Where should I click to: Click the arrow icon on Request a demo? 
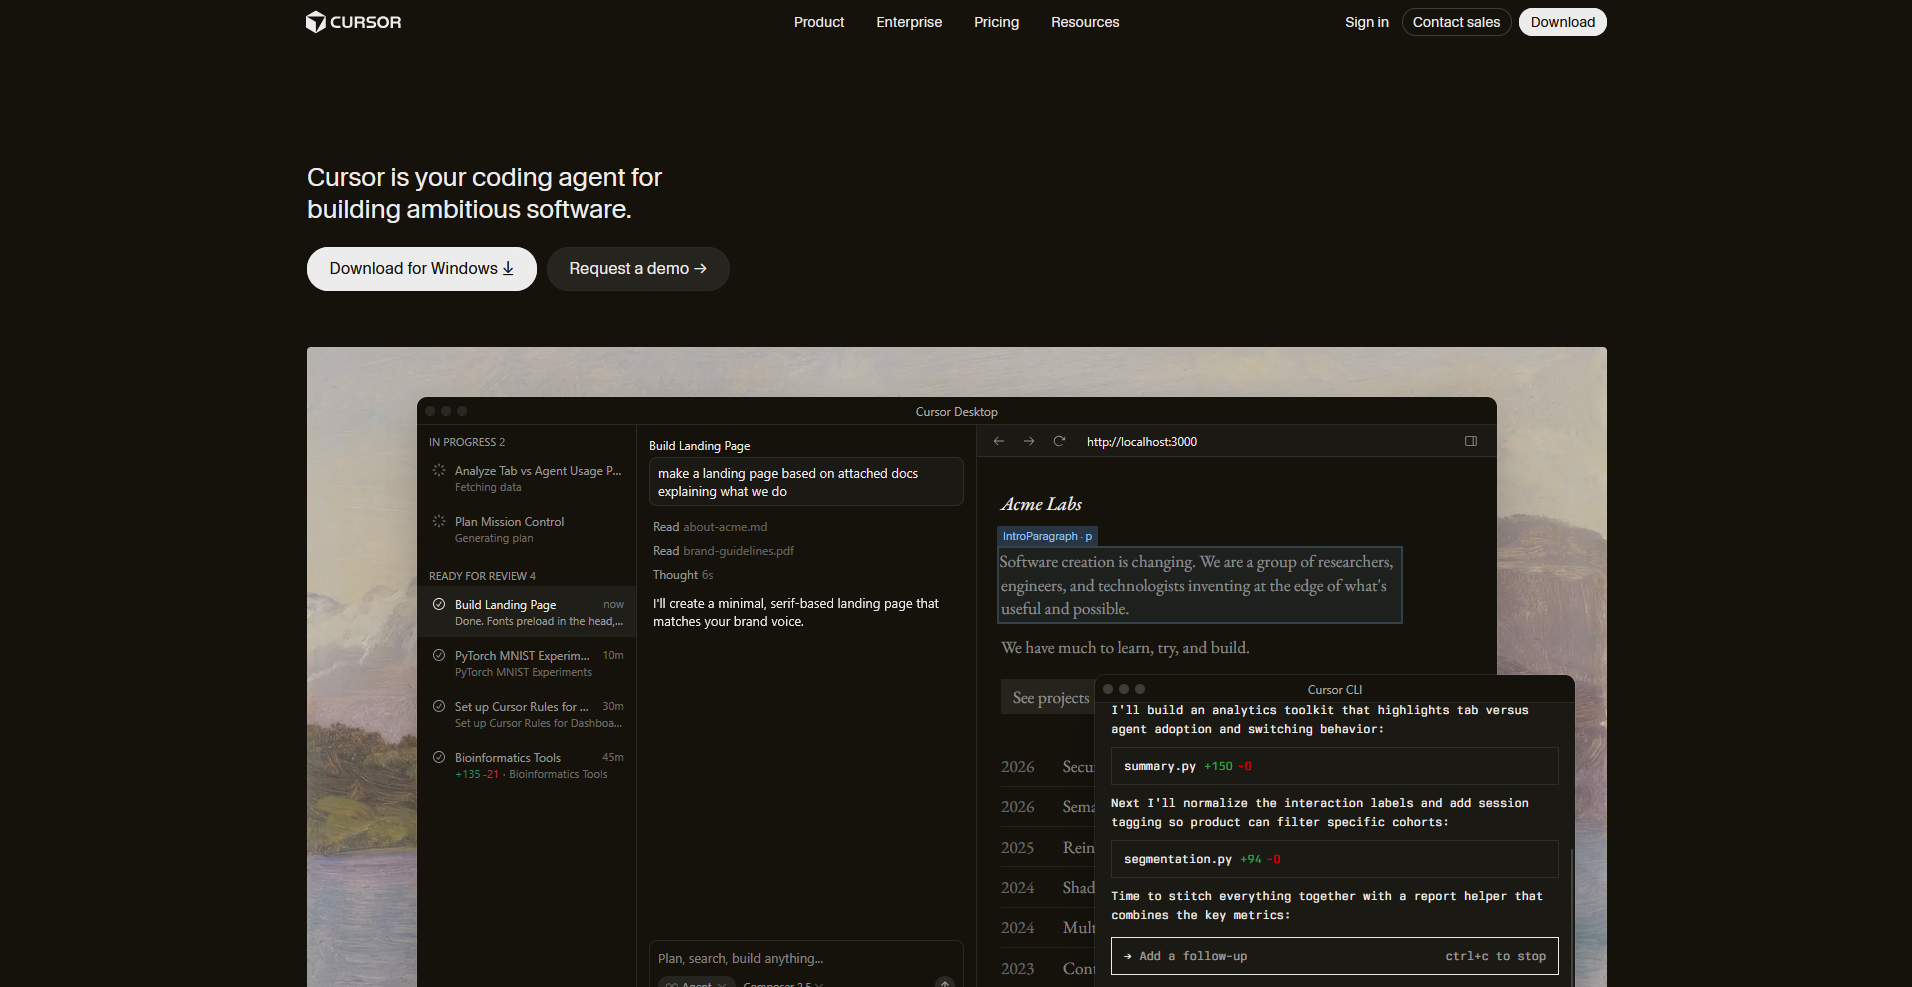click(700, 269)
